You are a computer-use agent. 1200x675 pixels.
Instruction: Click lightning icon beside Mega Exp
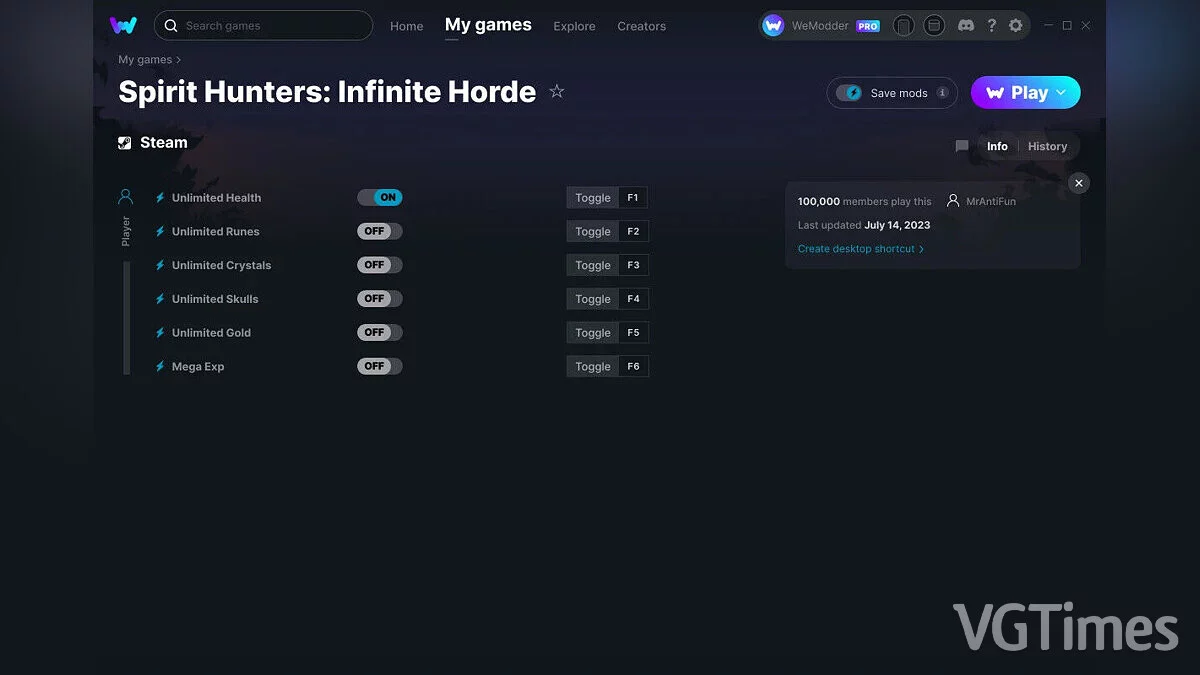click(x=160, y=367)
